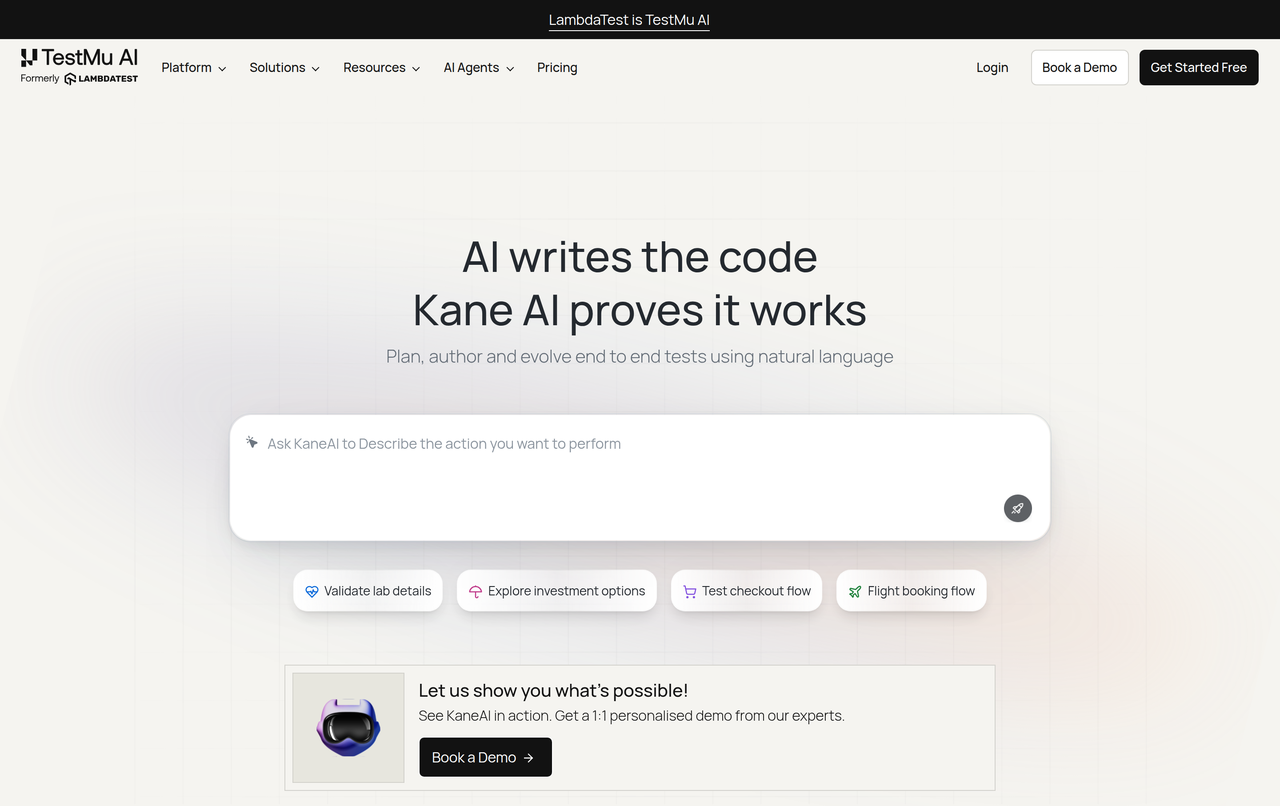Select the Flight booking flow suggestion
This screenshot has width=1280, height=806.
(912, 591)
